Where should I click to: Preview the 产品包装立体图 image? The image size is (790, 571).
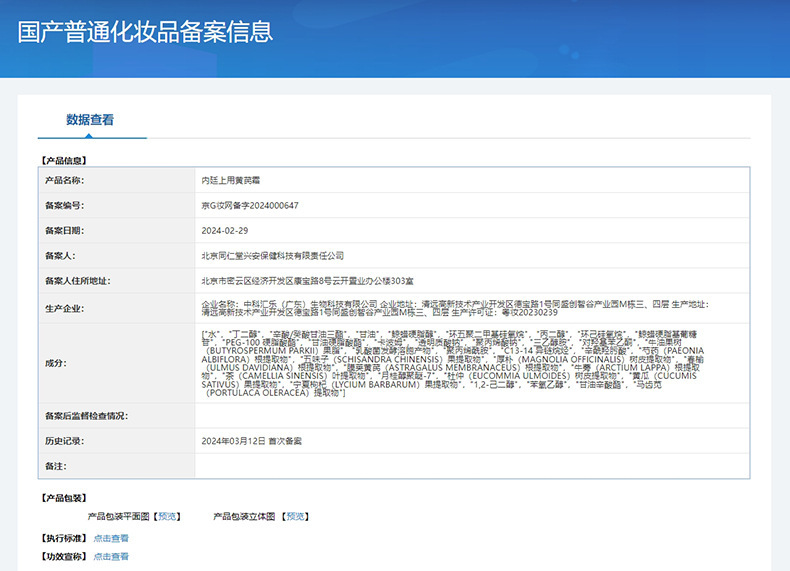(296, 517)
